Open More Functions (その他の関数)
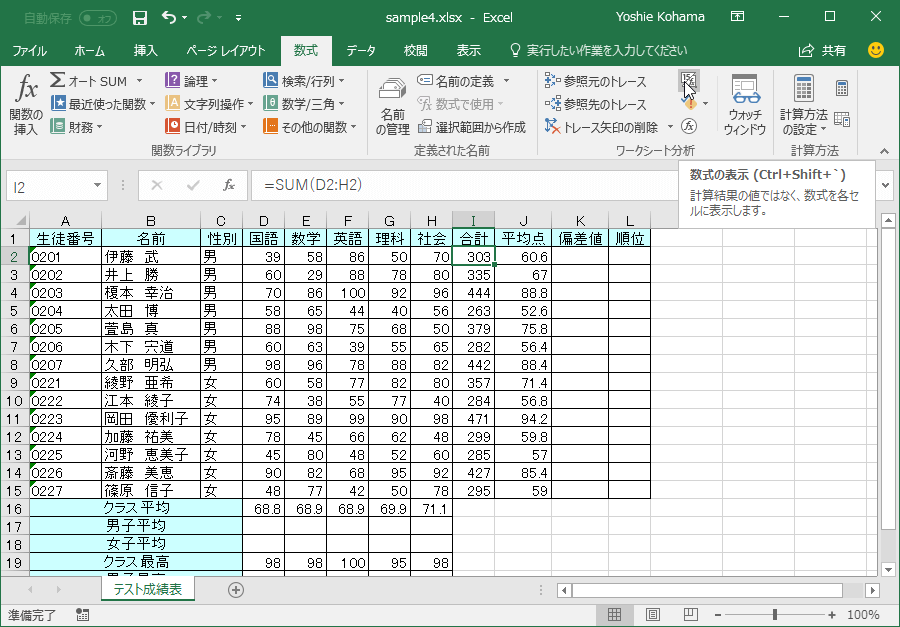This screenshot has height=627, width=900. pos(310,127)
